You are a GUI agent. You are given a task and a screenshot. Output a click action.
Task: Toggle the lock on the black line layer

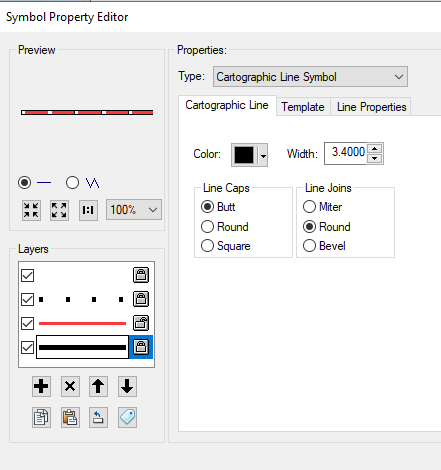click(141, 347)
